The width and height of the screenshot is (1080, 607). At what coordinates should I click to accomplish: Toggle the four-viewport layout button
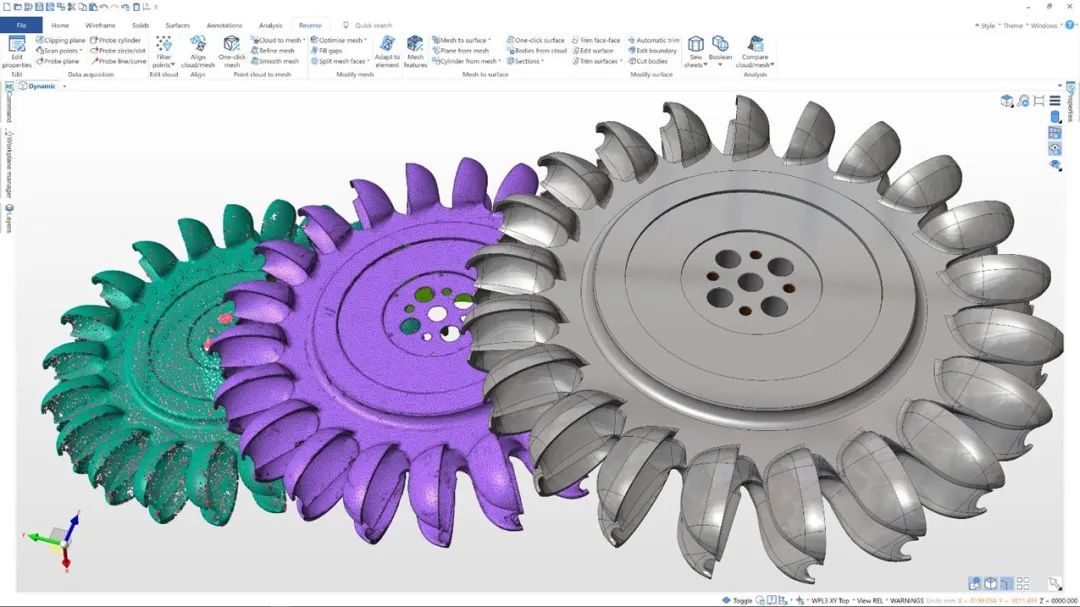point(1021,583)
